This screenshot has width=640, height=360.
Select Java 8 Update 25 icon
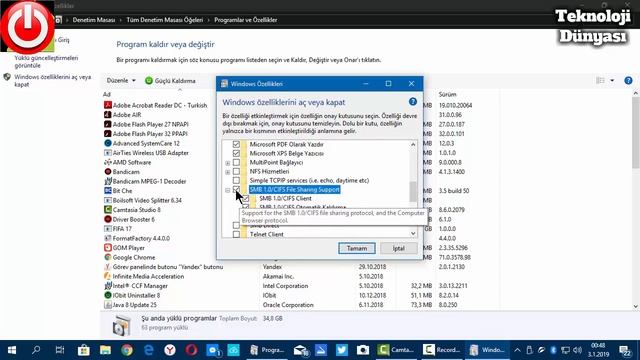tap(108, 305)
